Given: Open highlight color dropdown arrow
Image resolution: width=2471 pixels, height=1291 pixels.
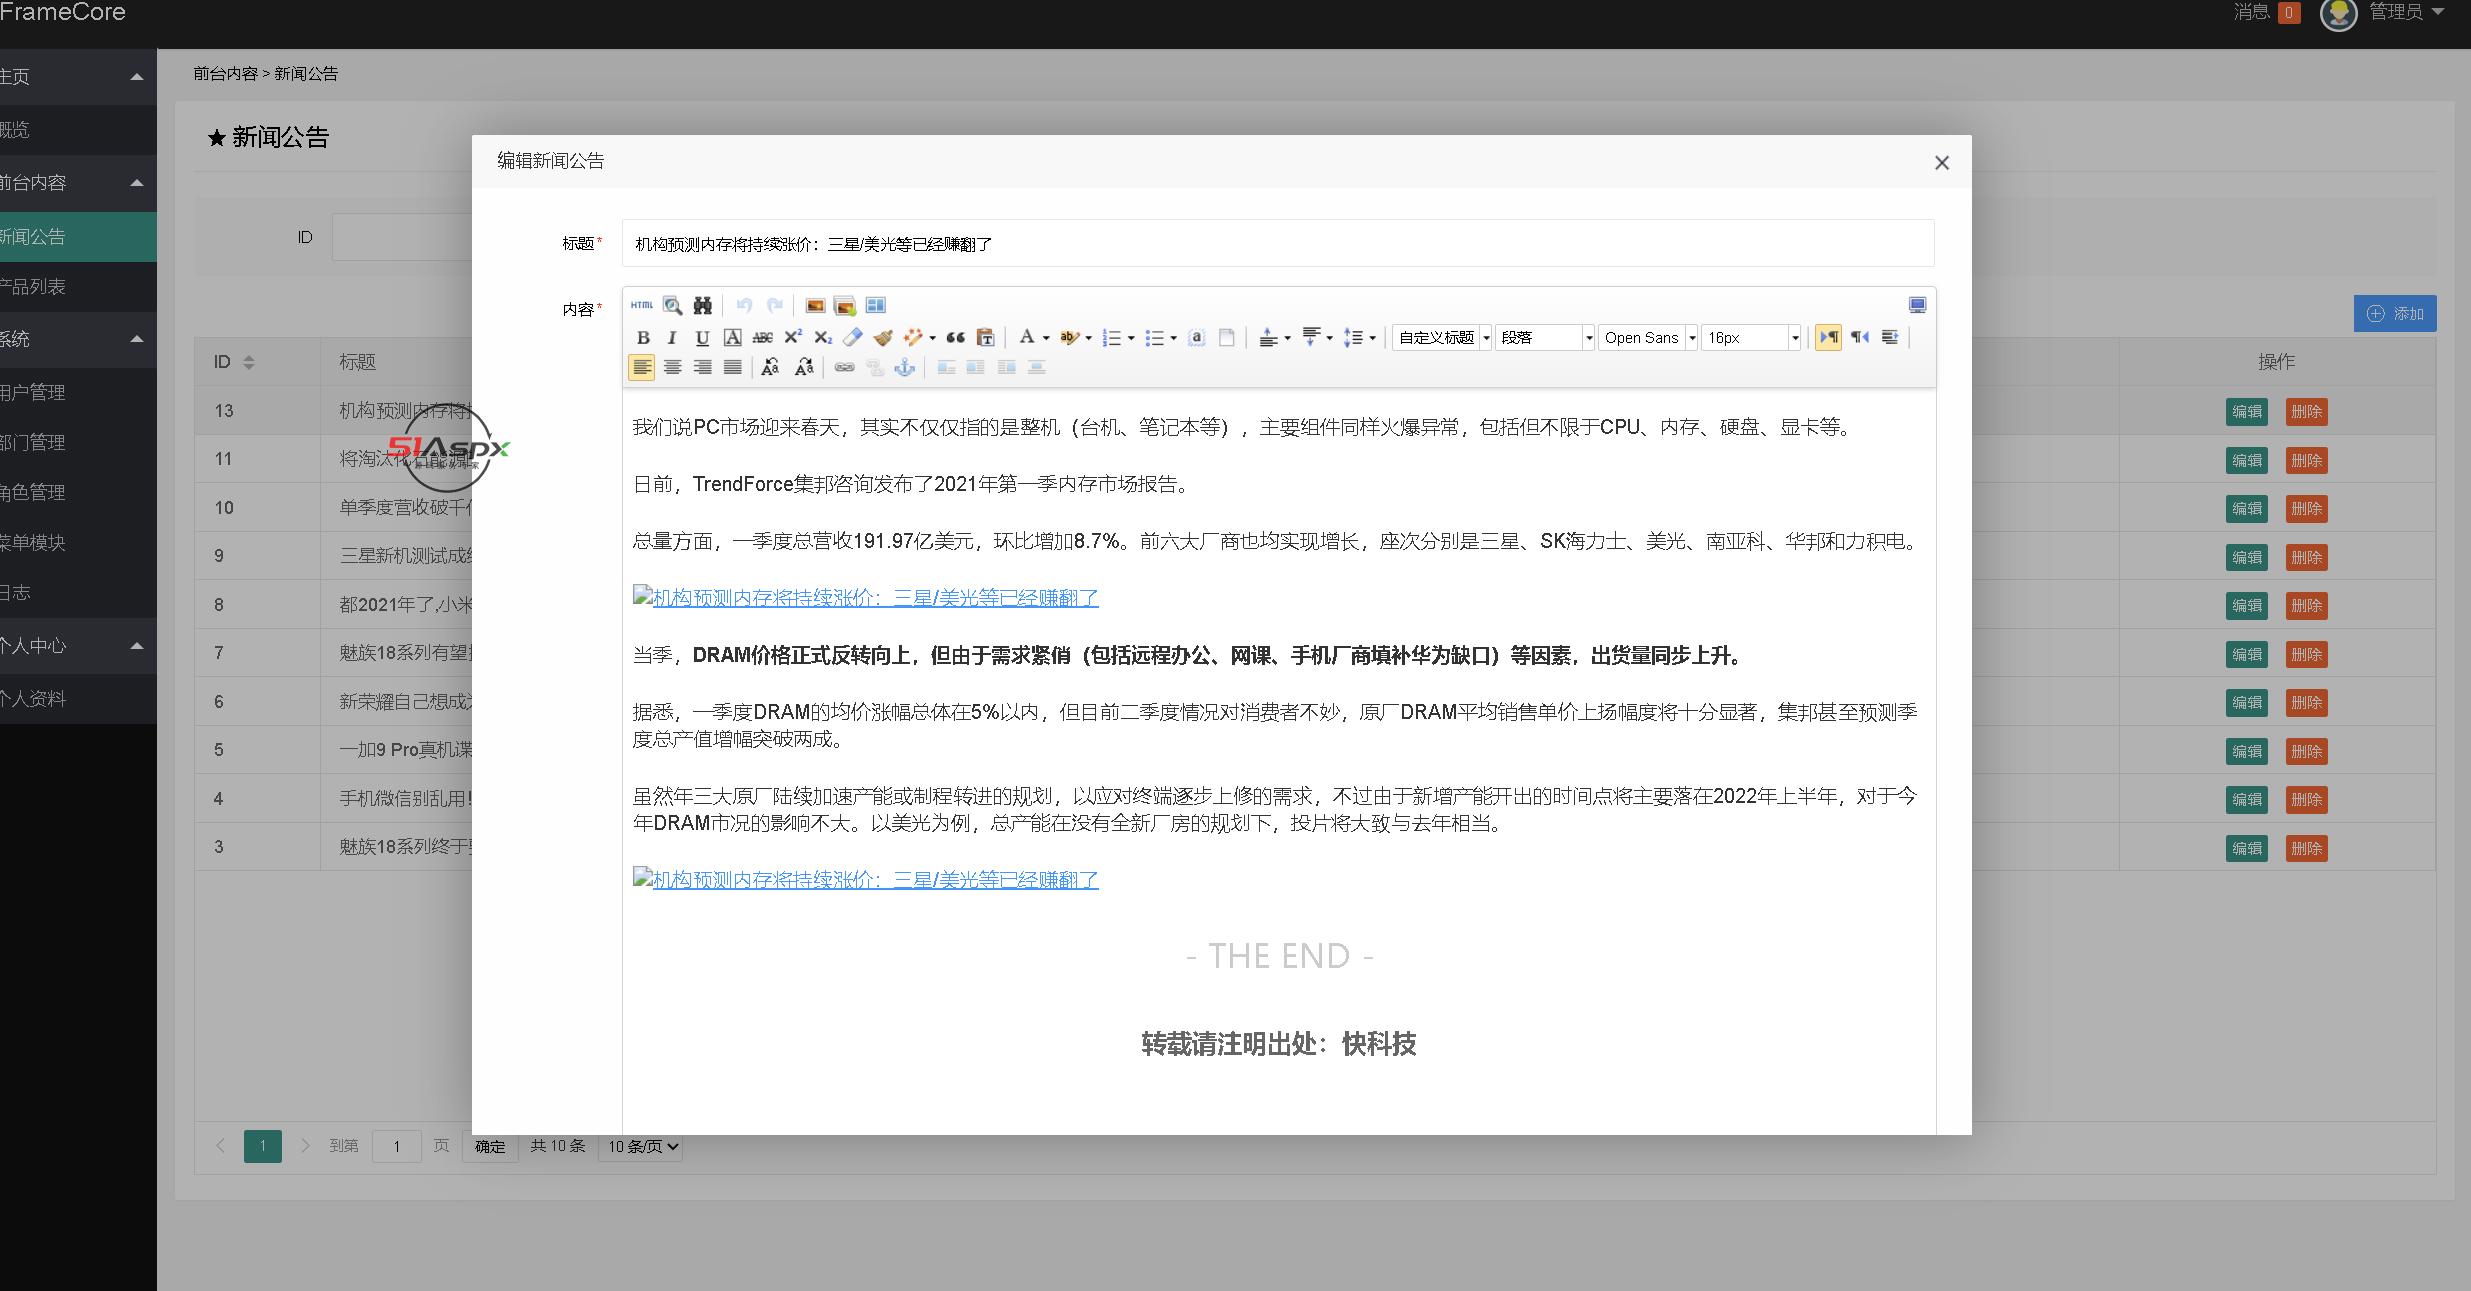Looking at the screenshot, I should click(x=1088, y=338).
